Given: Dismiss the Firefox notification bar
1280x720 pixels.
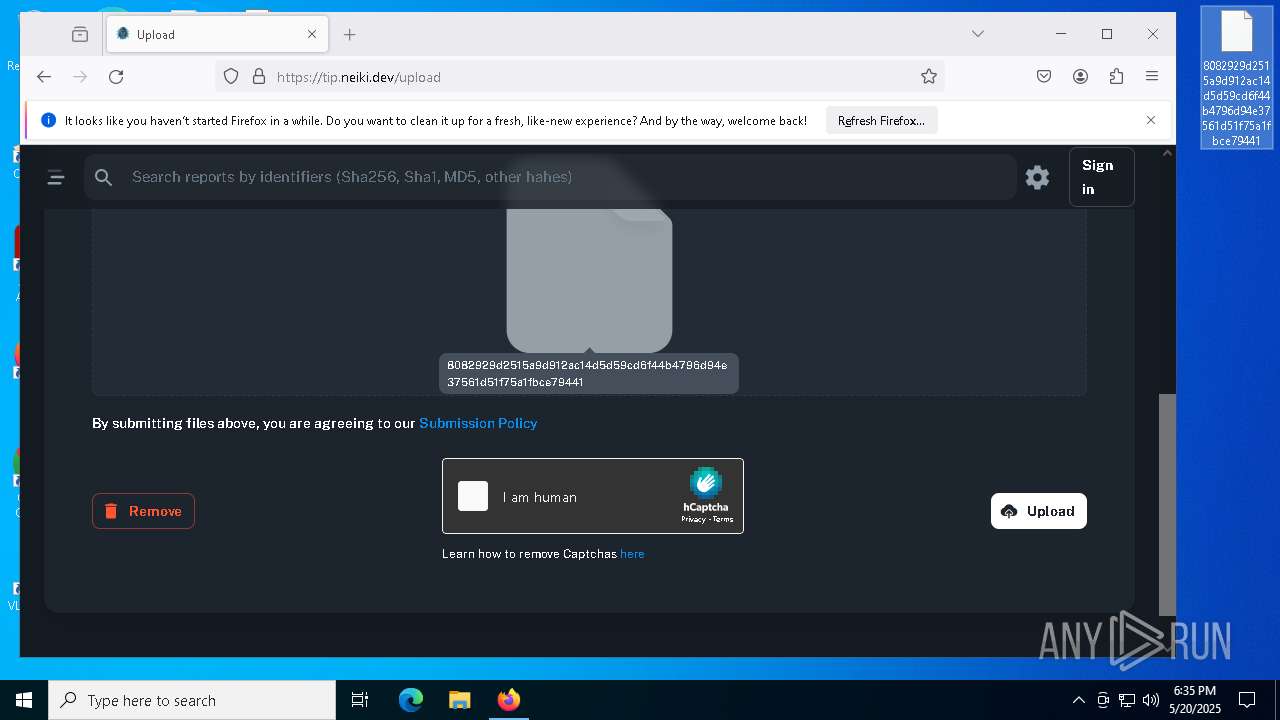Looking at the screenshot, I should click(x=1151, y=120).
